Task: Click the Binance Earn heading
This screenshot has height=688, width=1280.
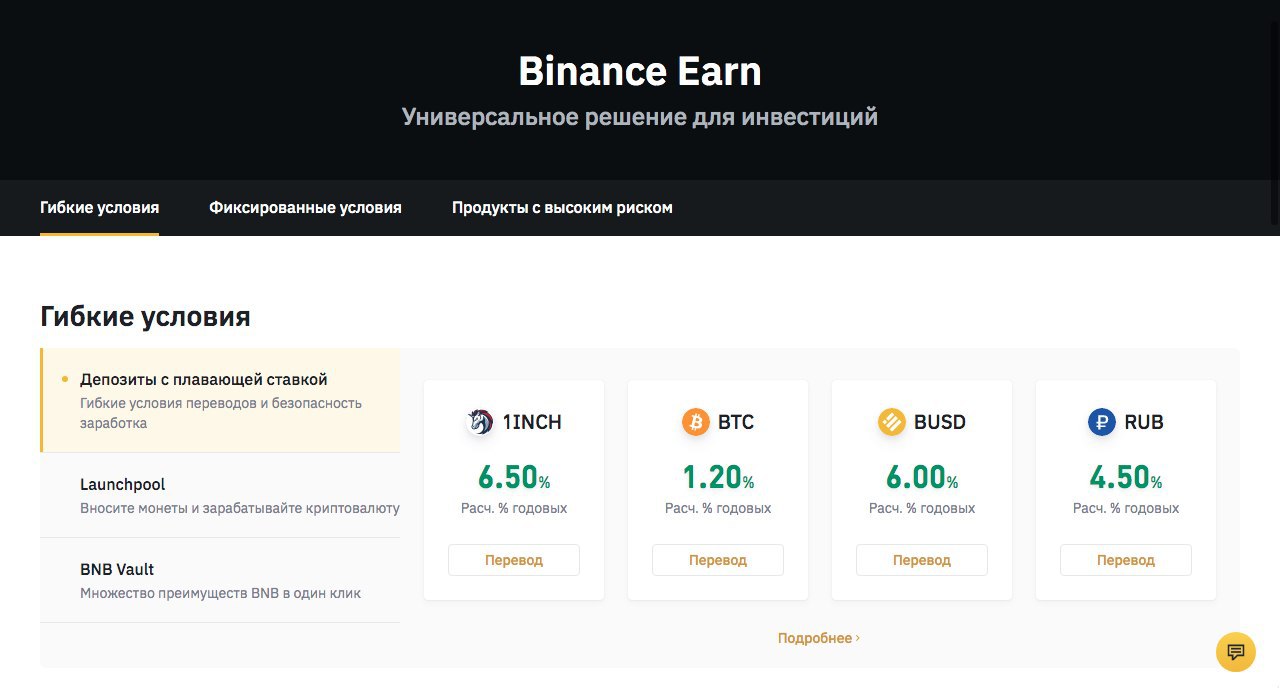Action: tap(640, 72)
